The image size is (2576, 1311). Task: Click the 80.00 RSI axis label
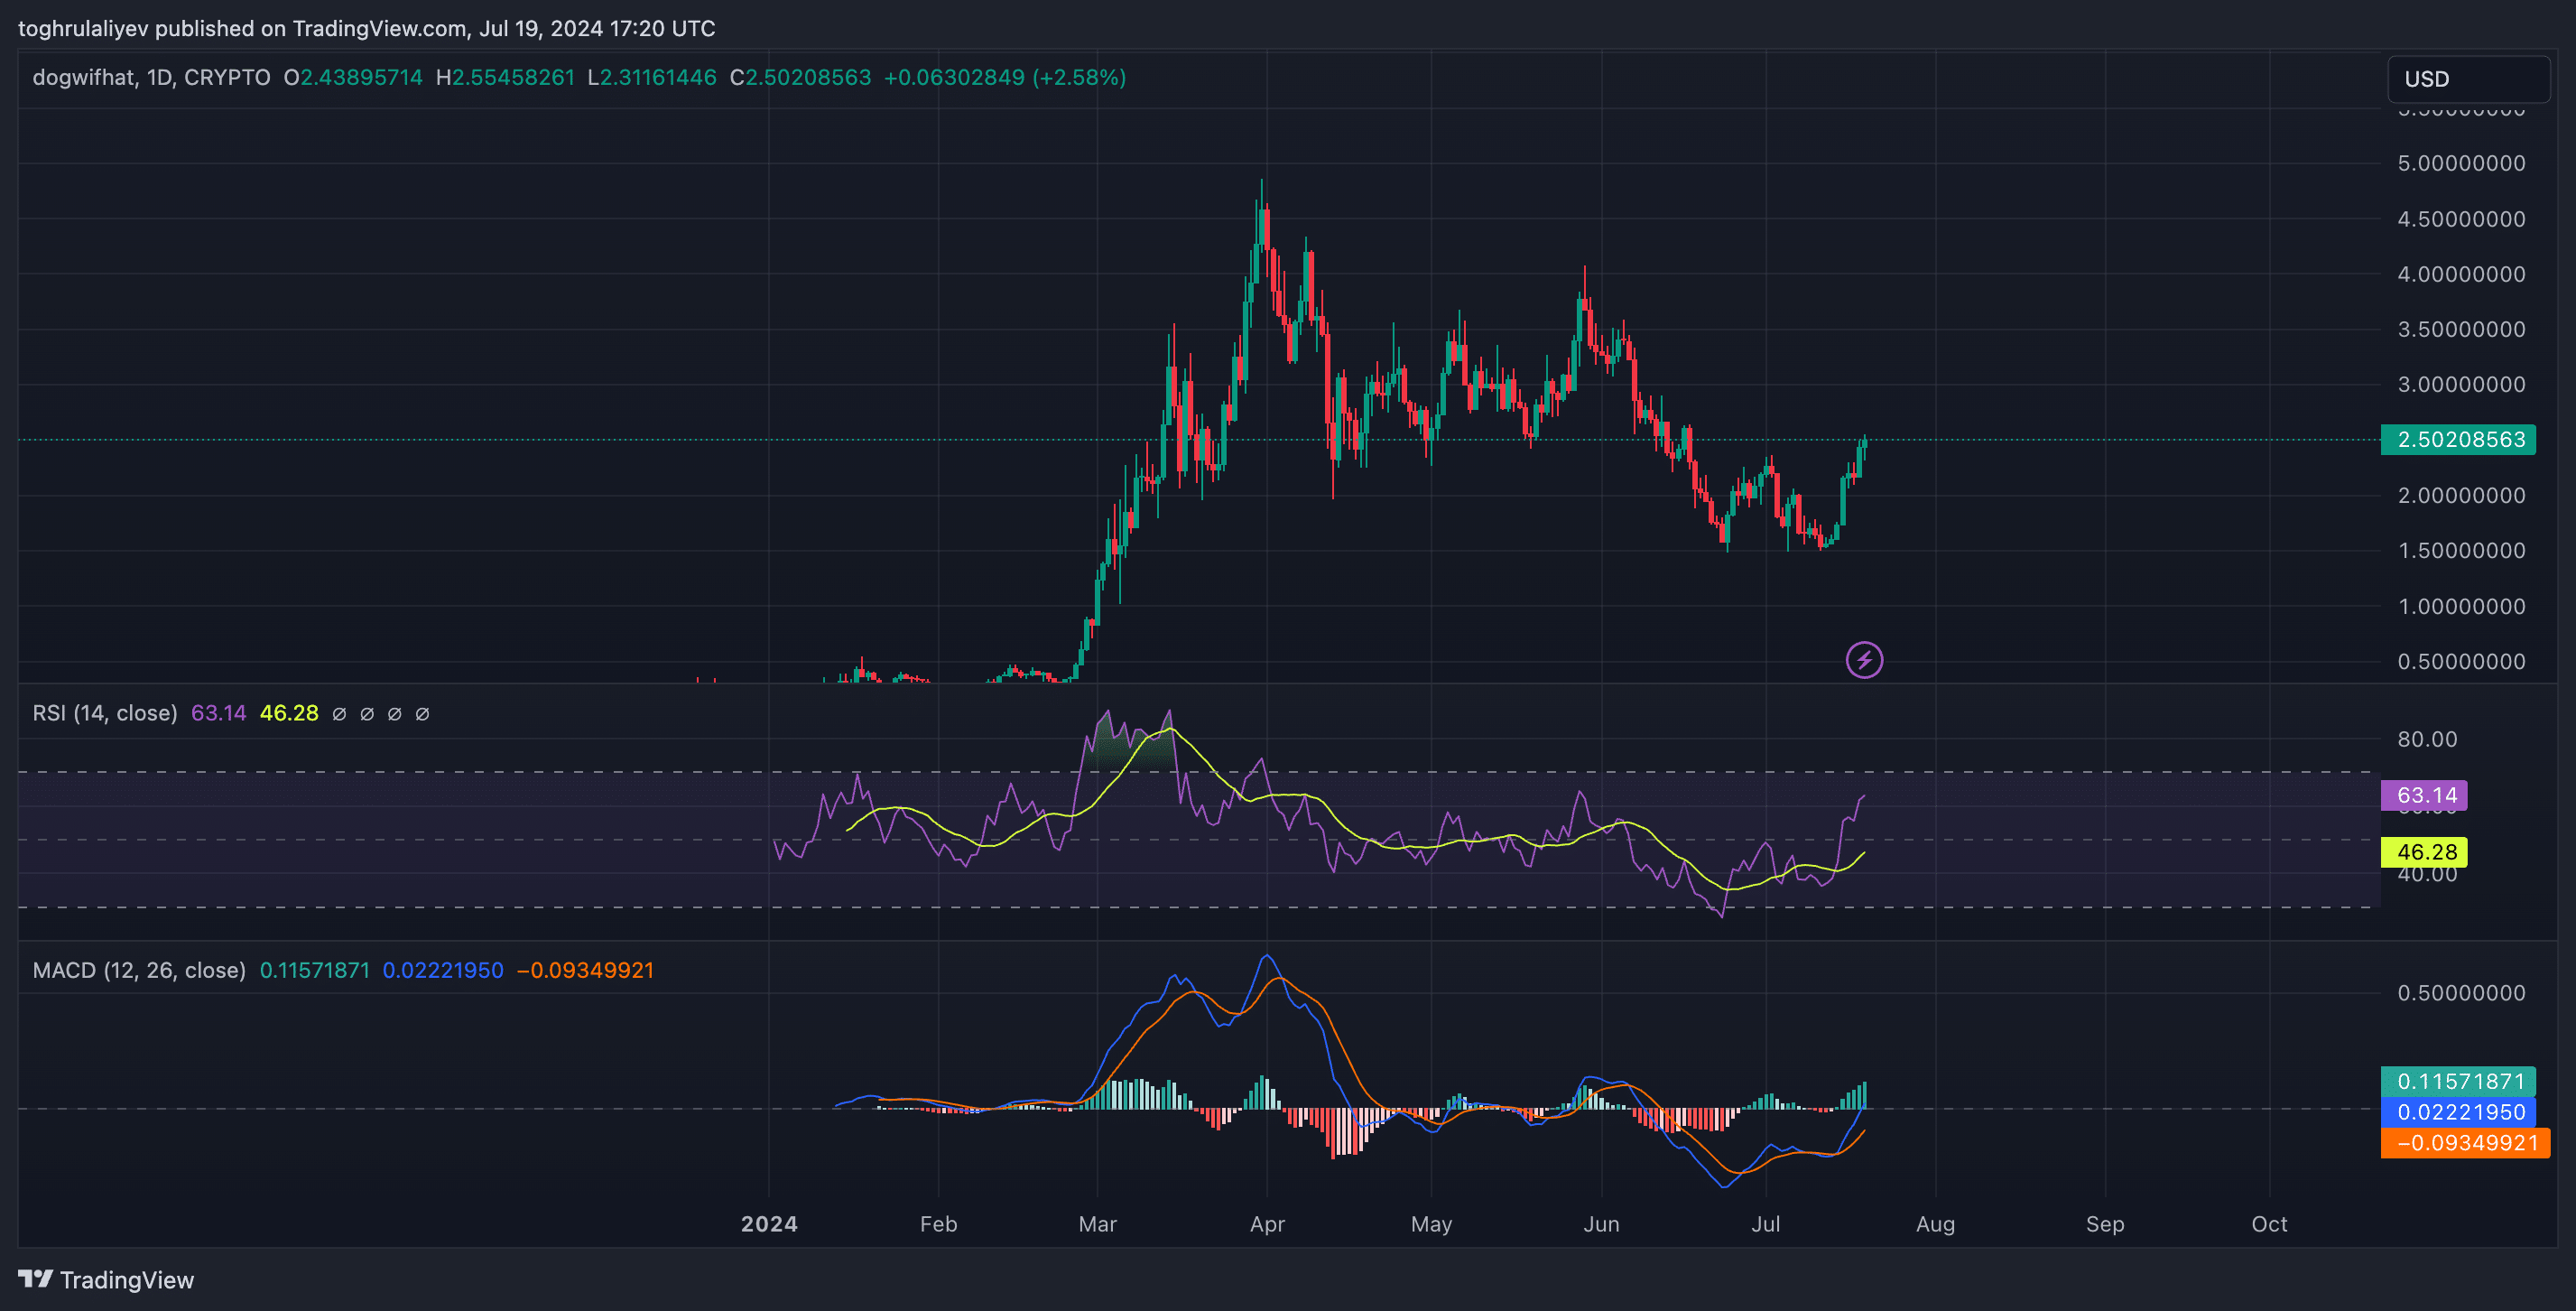pyautogui.click(x=2427, y=739)
